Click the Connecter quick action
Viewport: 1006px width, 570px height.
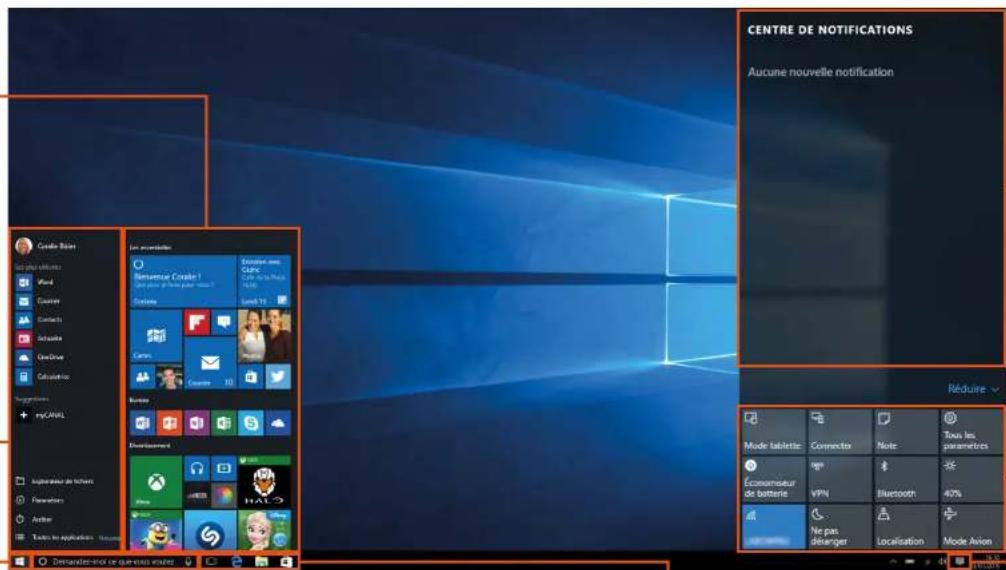point(839,431)
